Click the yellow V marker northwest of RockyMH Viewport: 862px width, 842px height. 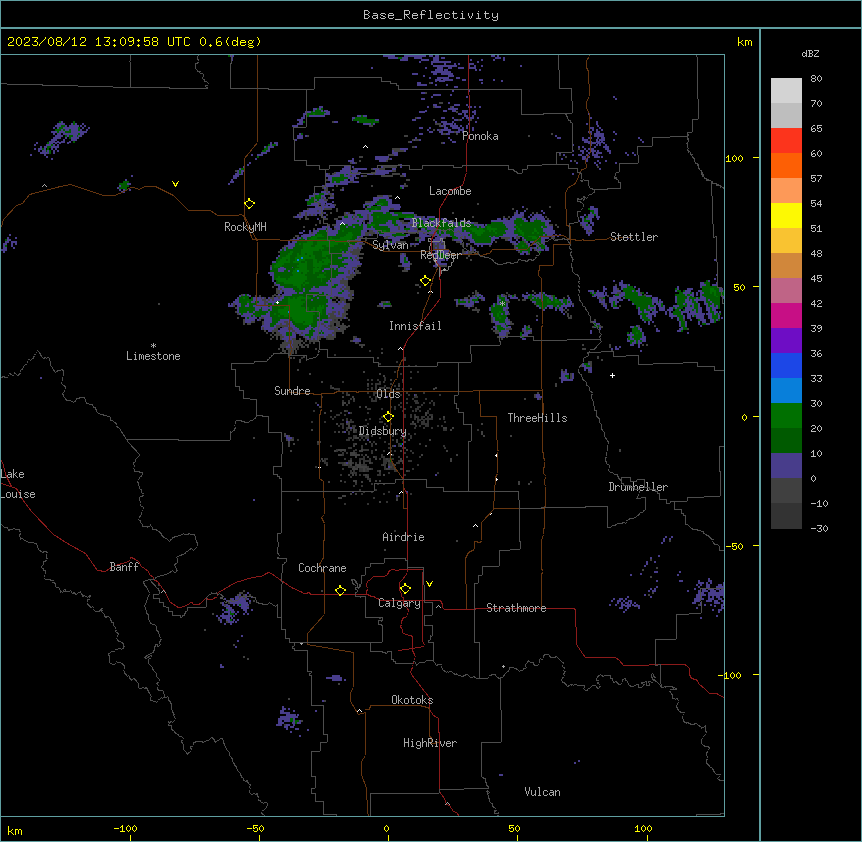(x=175, y=184)
